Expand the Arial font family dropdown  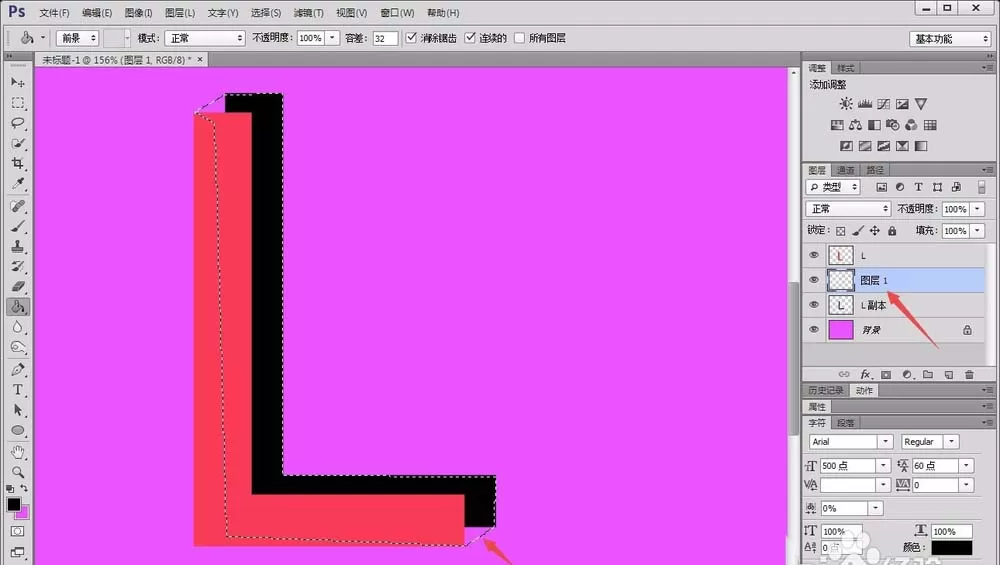[x=885, y=441]
